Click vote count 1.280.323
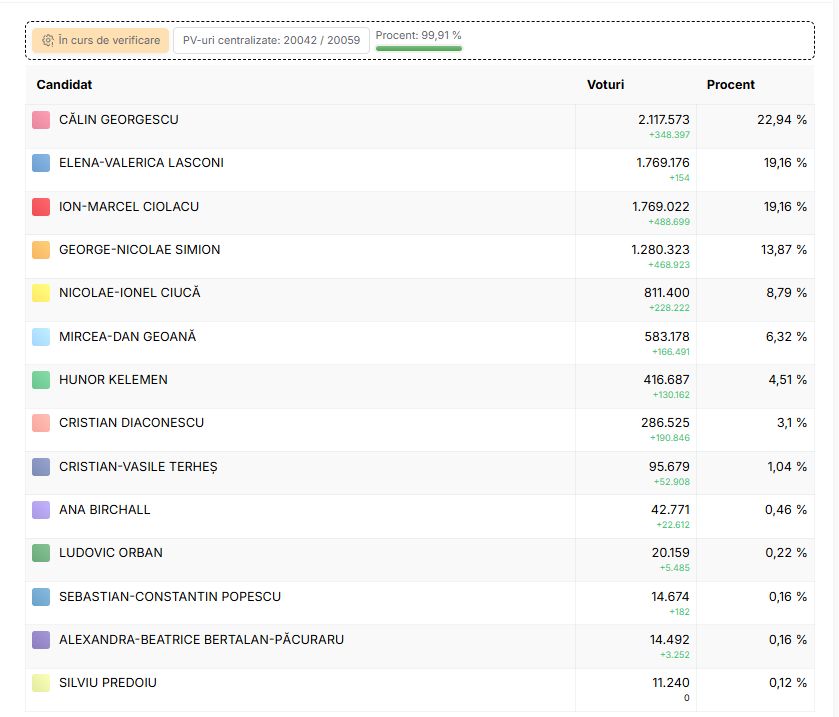839x717 pixels. click(x=660, y=250)
